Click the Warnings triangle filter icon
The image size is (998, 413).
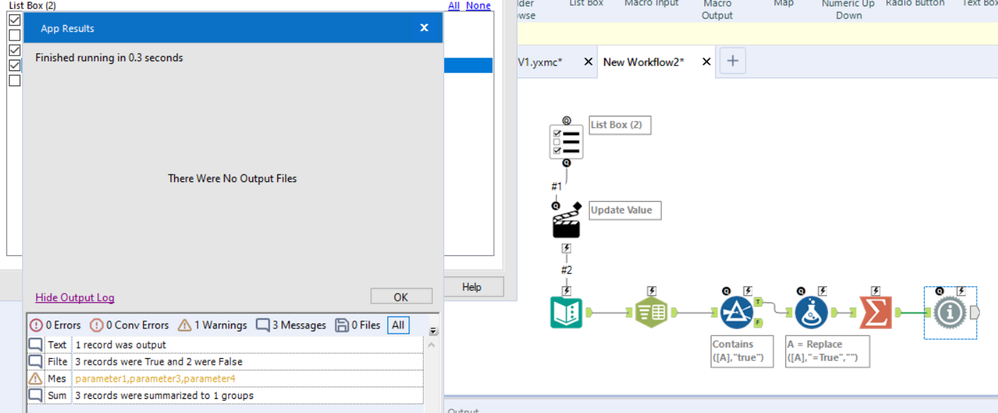pos(185,325)
